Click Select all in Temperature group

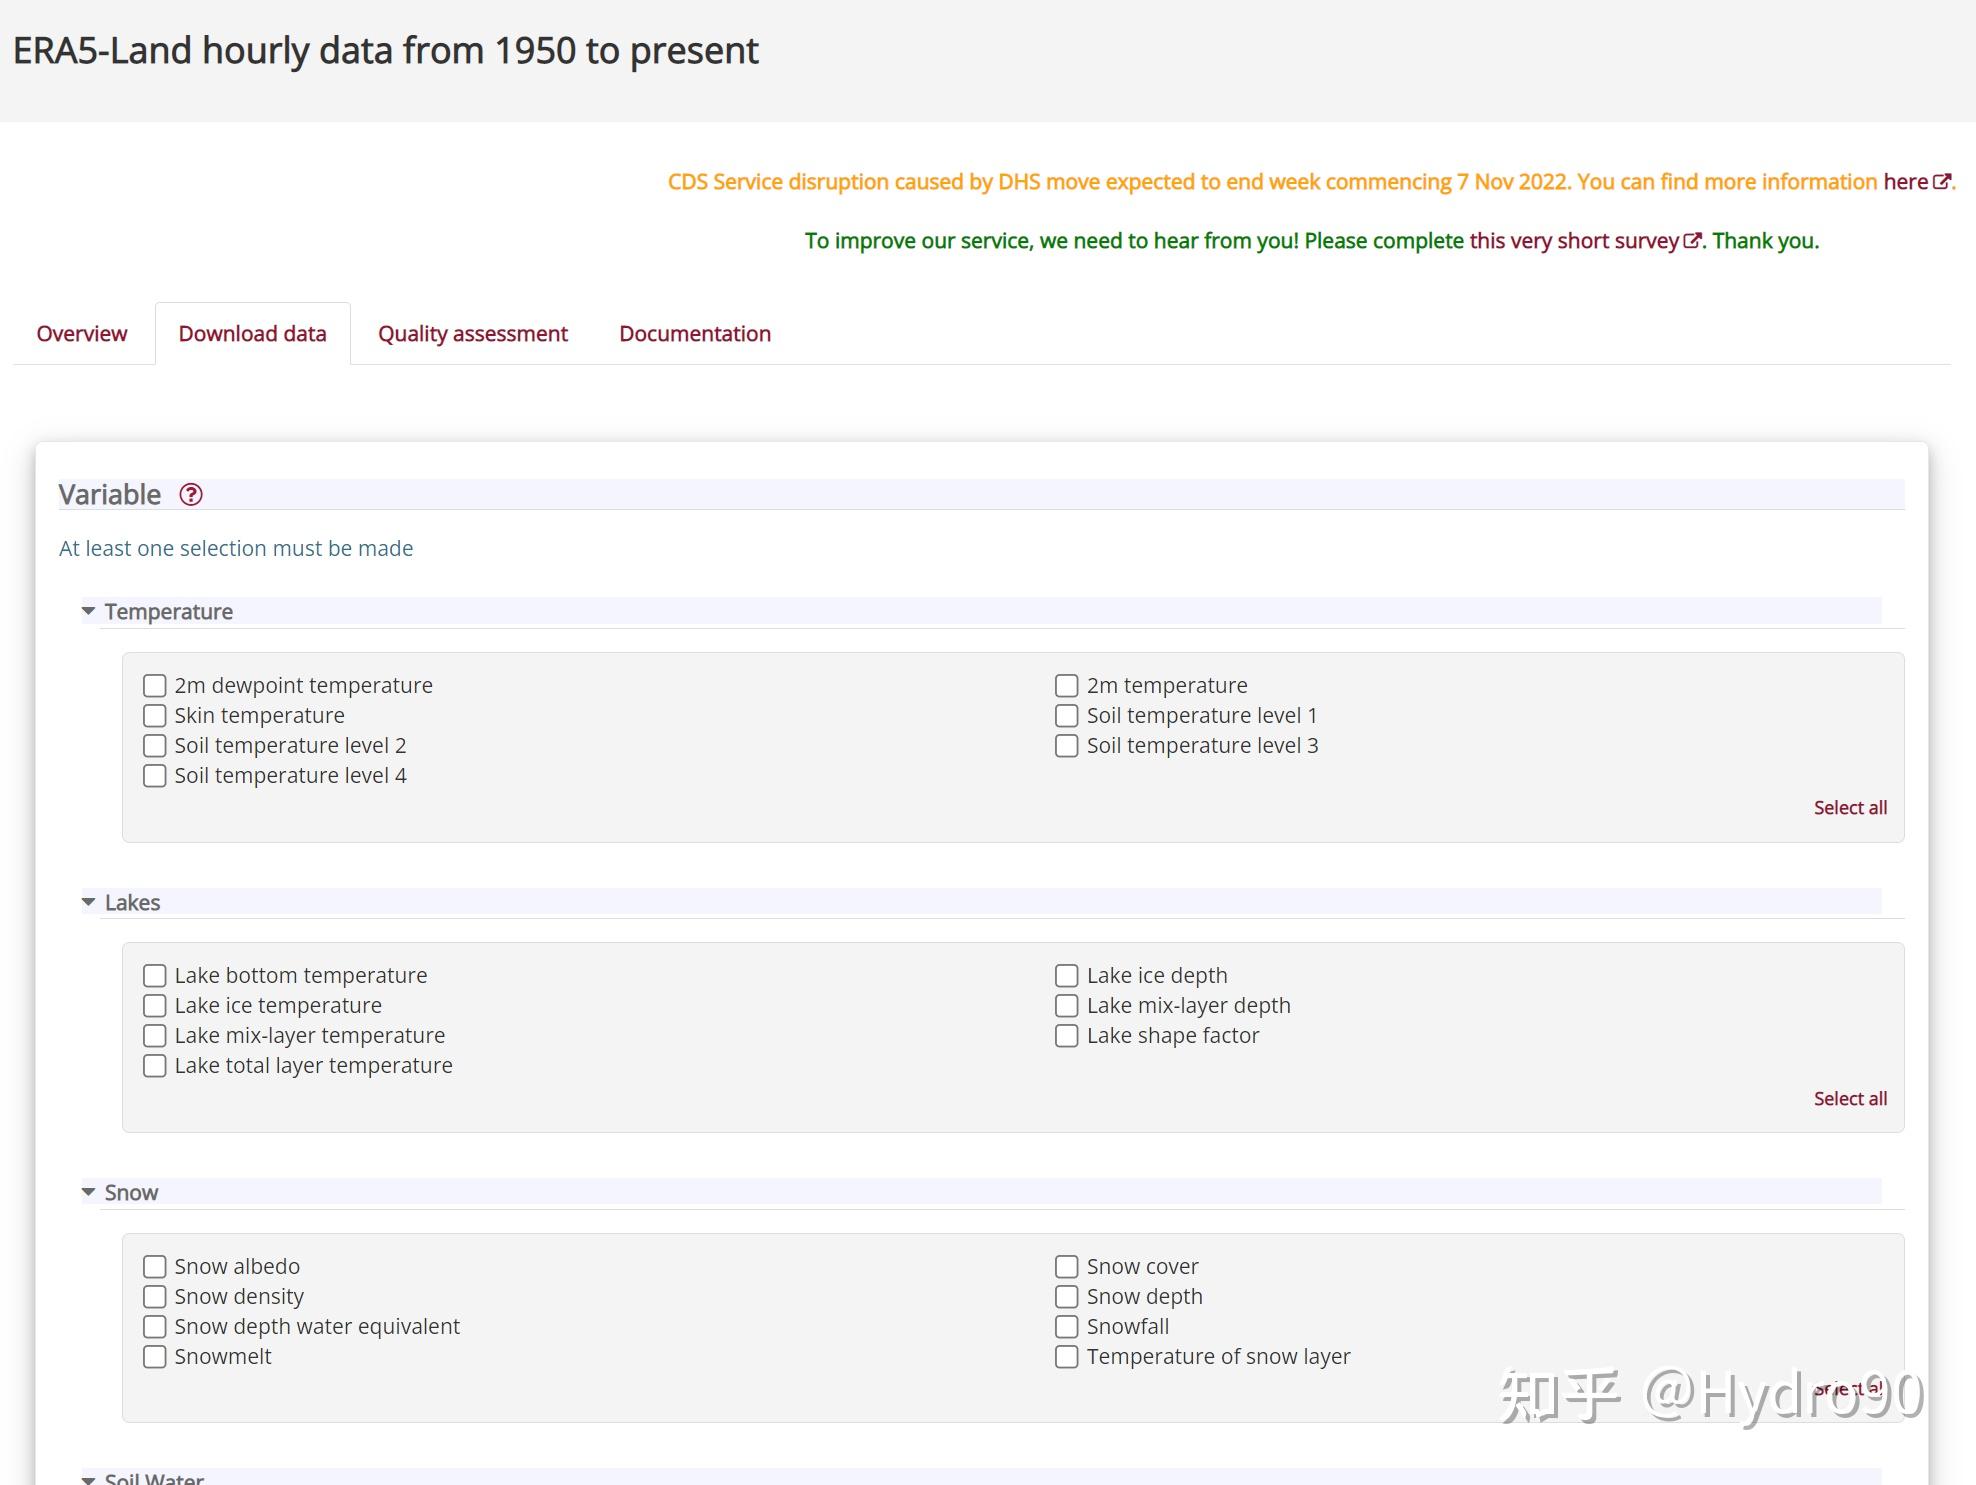(1849, 808)
